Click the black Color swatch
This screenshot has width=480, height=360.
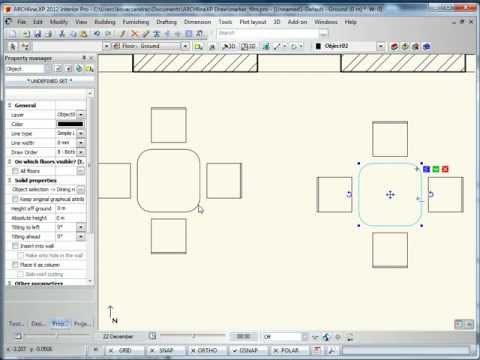tap(70, 124)
